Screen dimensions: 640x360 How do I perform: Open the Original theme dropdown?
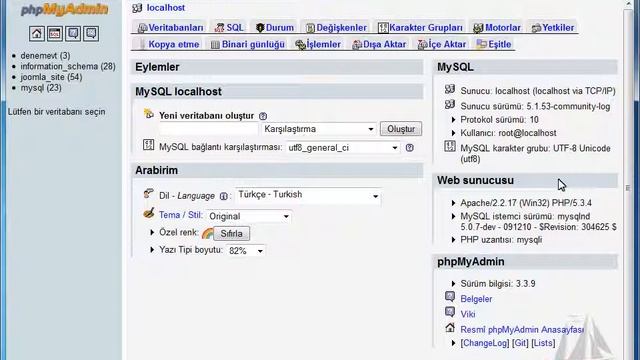(249, 216)
